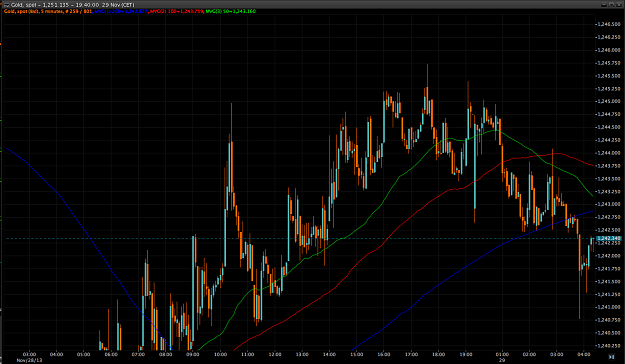Maximize the Gold spot chart window
625x364 pixels.
pyautogui.click(x=611, y=5)
